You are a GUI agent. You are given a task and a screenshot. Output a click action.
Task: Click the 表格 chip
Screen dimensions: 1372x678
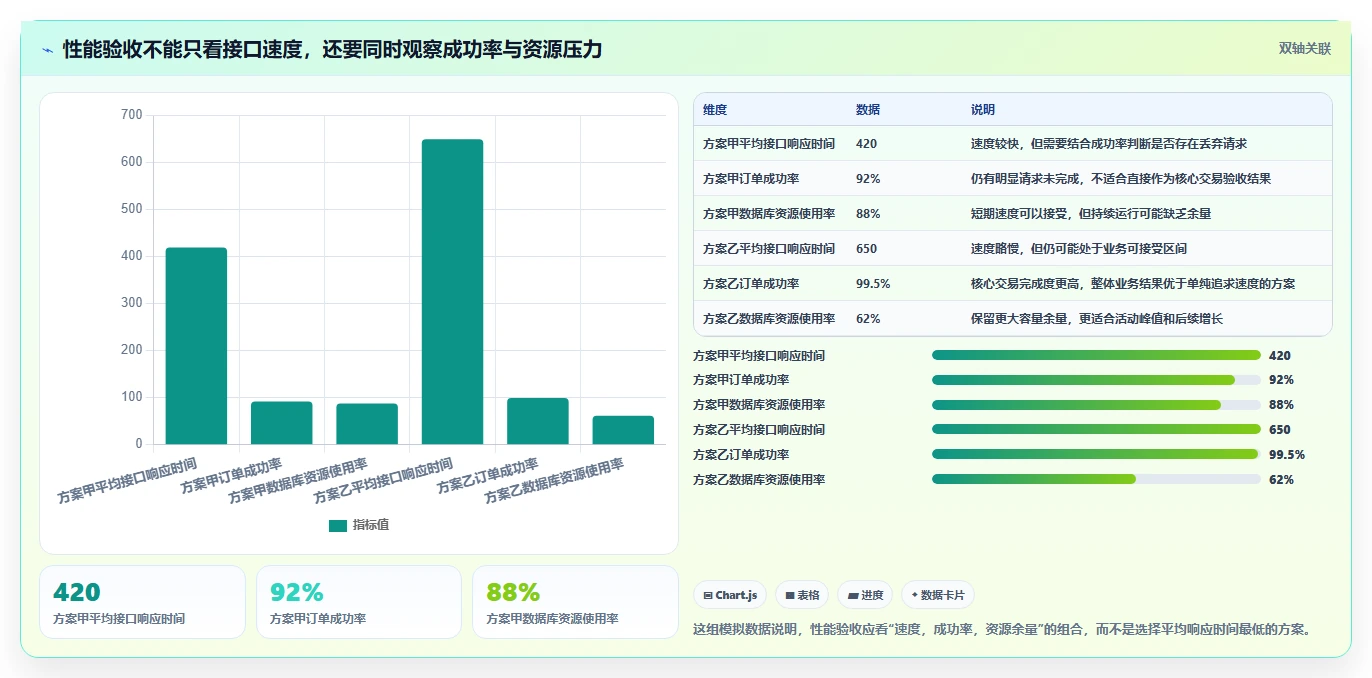(x=802, y=595)
